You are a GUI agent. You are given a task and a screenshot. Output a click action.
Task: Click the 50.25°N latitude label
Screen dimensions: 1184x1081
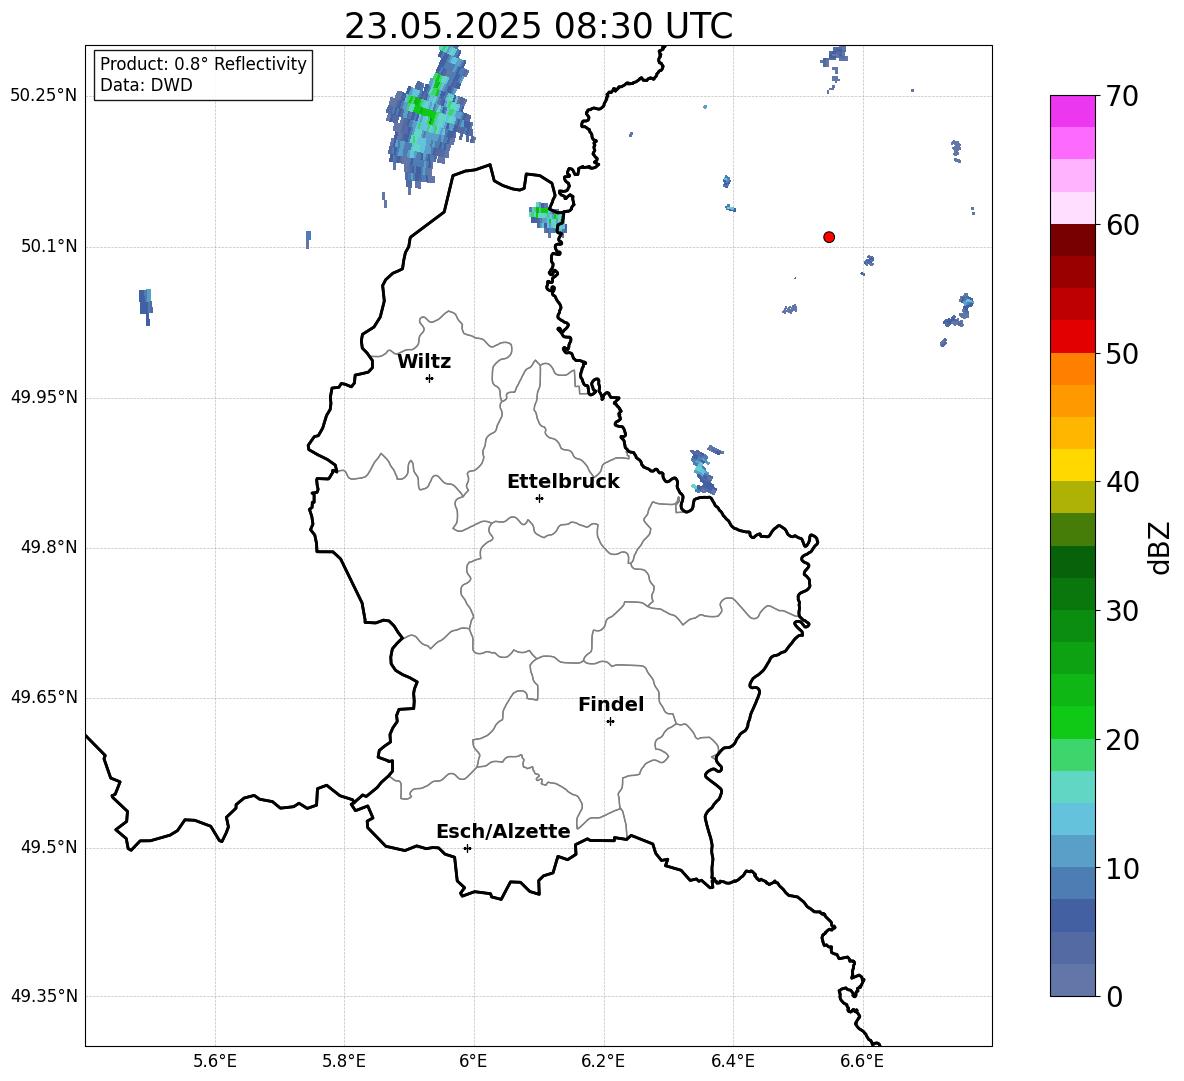click(x=44, y=96)
